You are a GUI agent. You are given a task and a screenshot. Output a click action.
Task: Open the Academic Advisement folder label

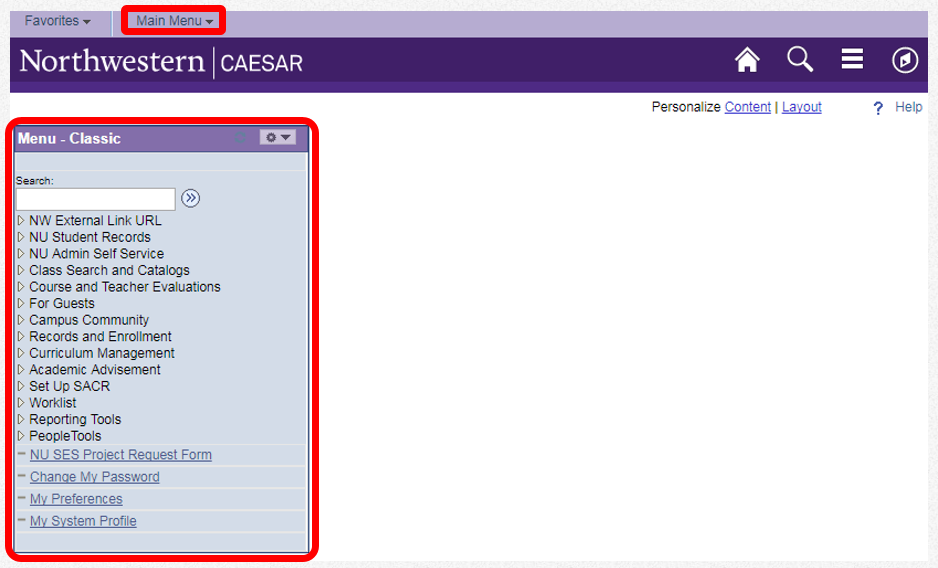(x=95, y=370)
